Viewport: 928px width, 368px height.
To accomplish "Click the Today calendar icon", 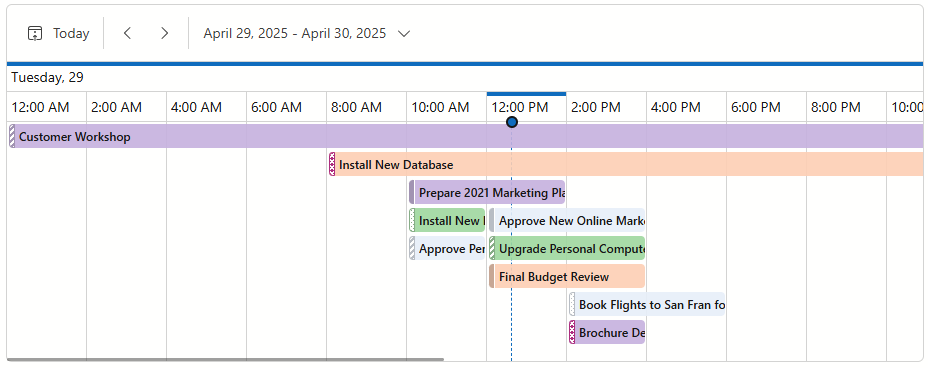I will tap(36, 33).
